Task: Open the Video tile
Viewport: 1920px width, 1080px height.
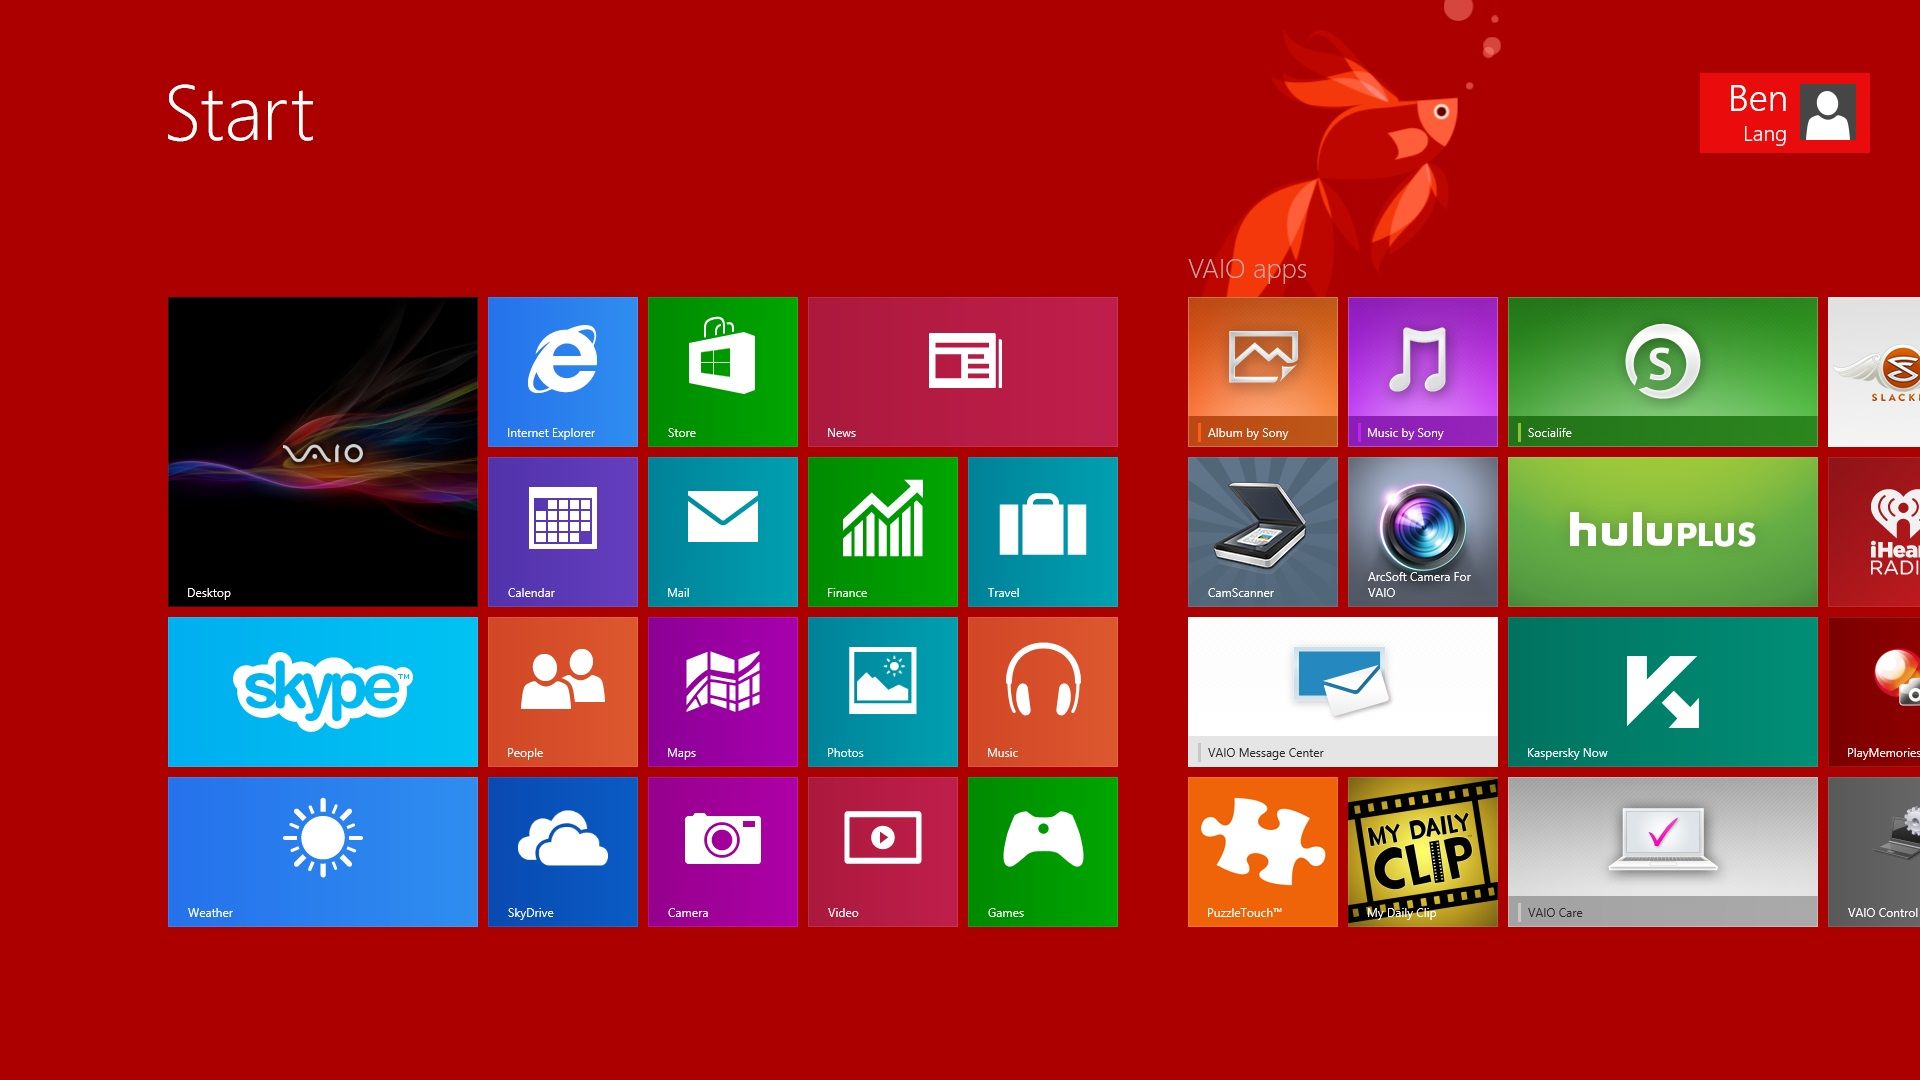Action: click(883, 852)
